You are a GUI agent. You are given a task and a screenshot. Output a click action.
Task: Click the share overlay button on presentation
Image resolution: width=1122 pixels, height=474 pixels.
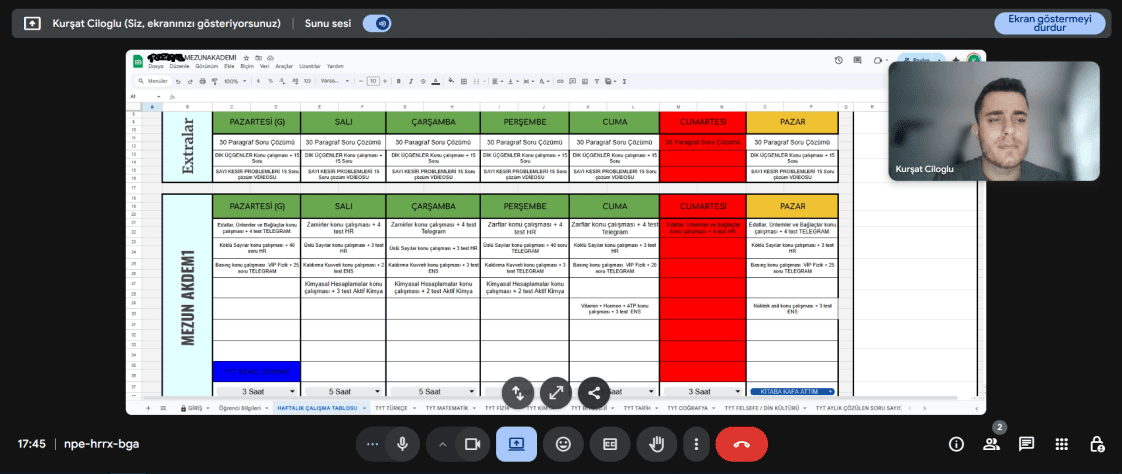click(x=593, y=392)
